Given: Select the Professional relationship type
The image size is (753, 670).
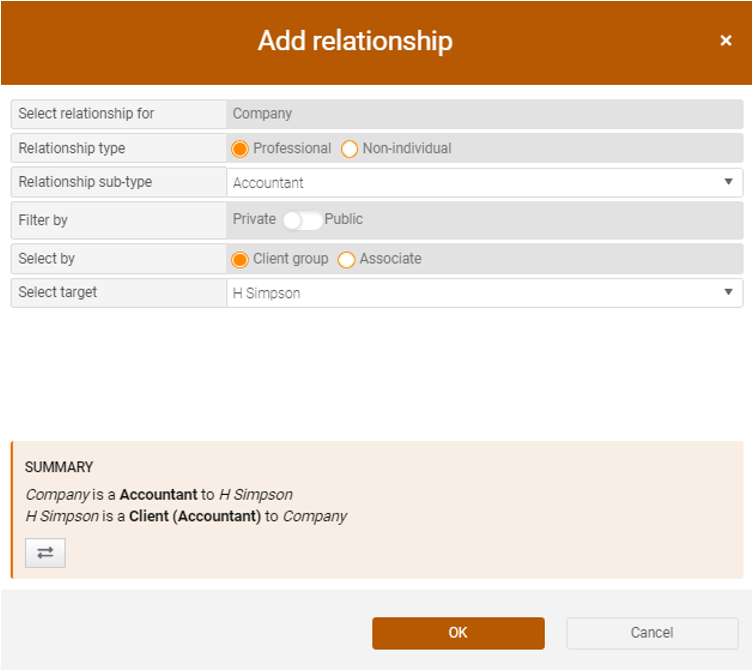Looking at the screenshot, I should pos(240,148).
